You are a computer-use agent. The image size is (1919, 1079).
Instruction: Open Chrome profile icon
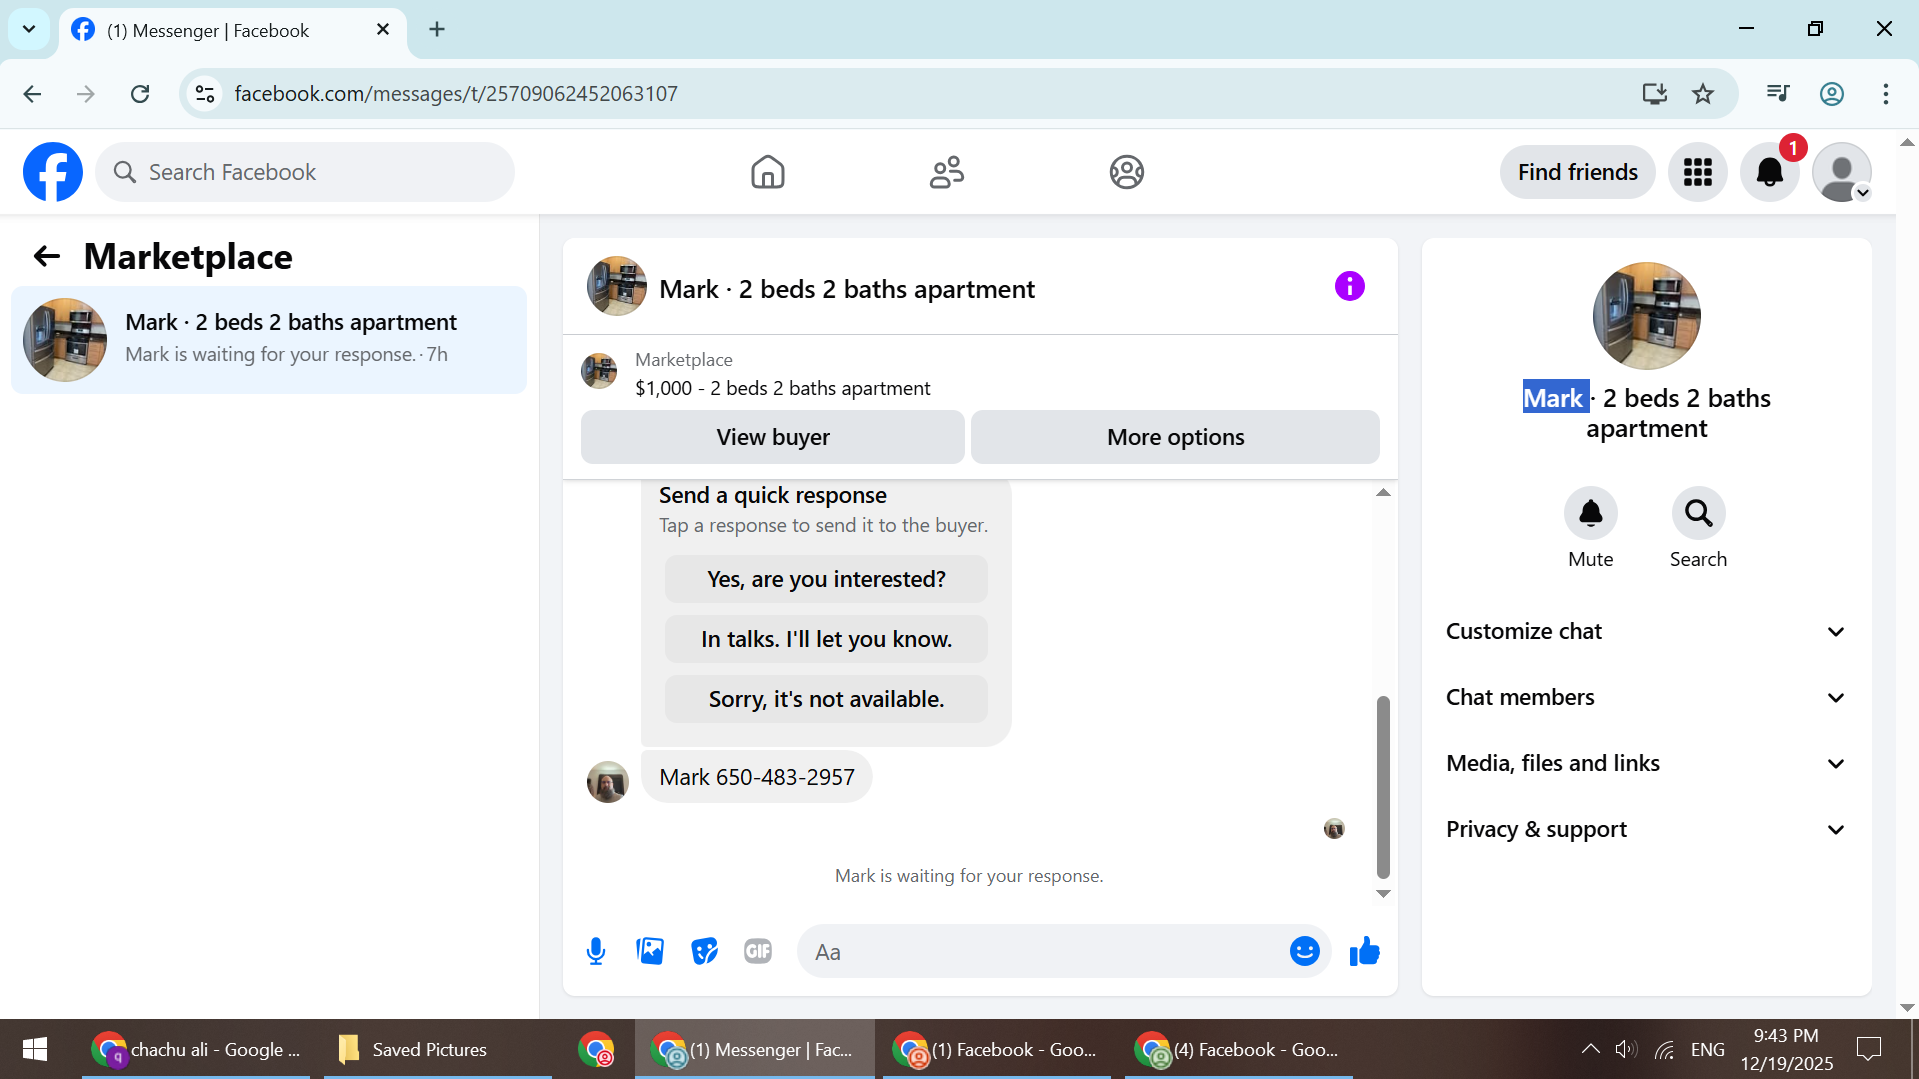point(1831,94)
